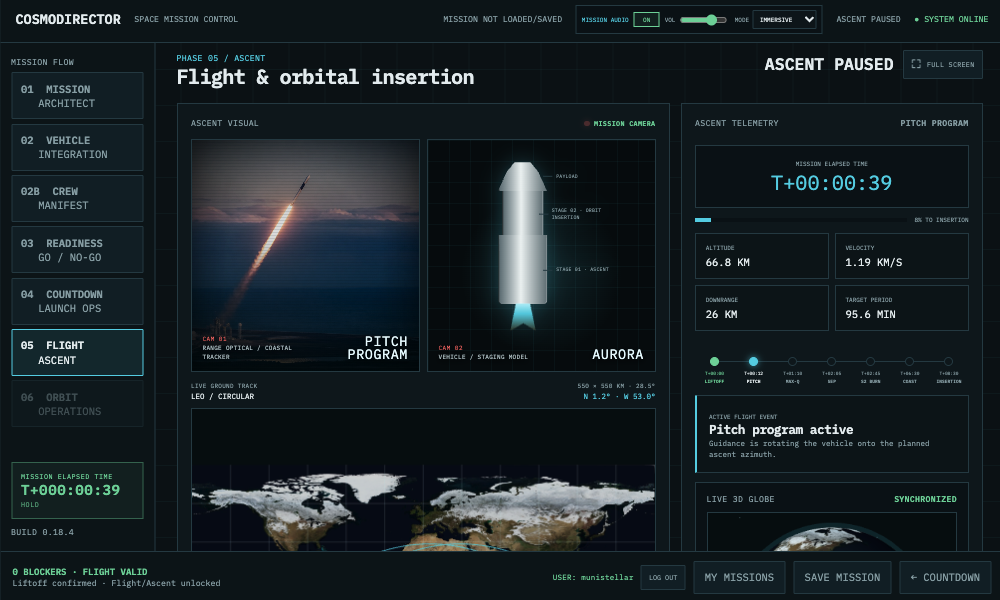Click the Target Period 95.6 MIN value
Image resolution: width=1000 pixels, height=600 pixels.
871,314
